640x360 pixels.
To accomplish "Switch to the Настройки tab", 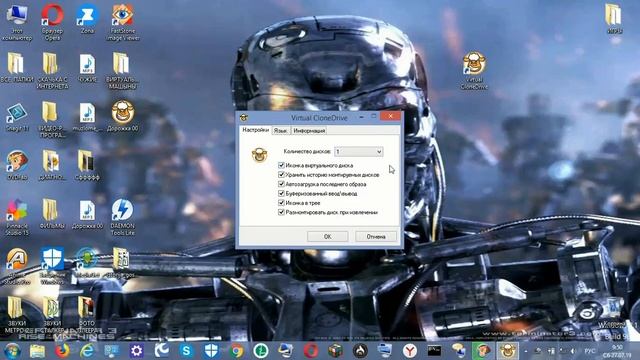I will click(x=256, y=130).
